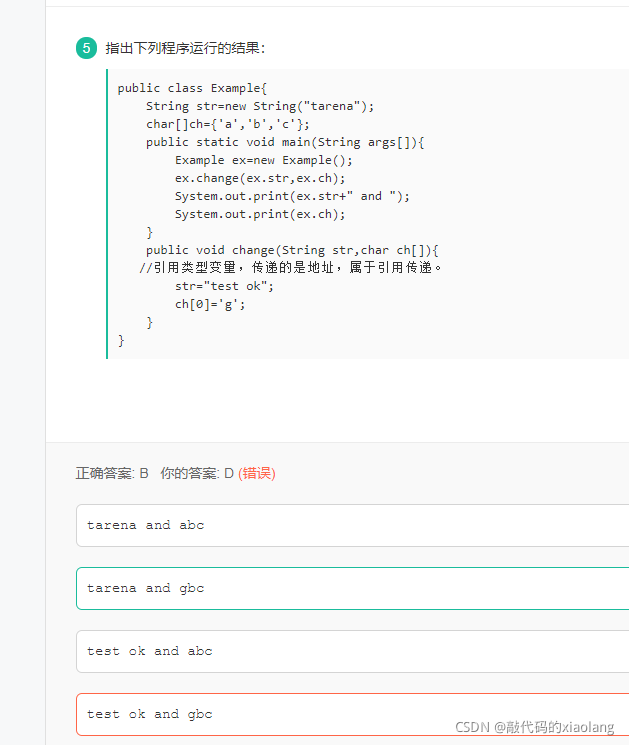Select answer option 'test ok and gbc'
The height and width of the screenshot is (745, 629).
[x=353, y=714]
